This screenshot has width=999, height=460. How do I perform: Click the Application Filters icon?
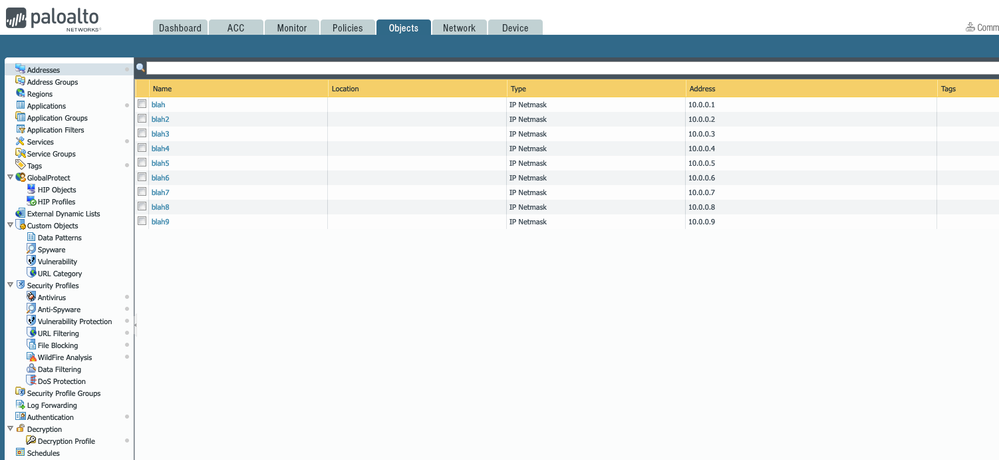pos(20,129)
